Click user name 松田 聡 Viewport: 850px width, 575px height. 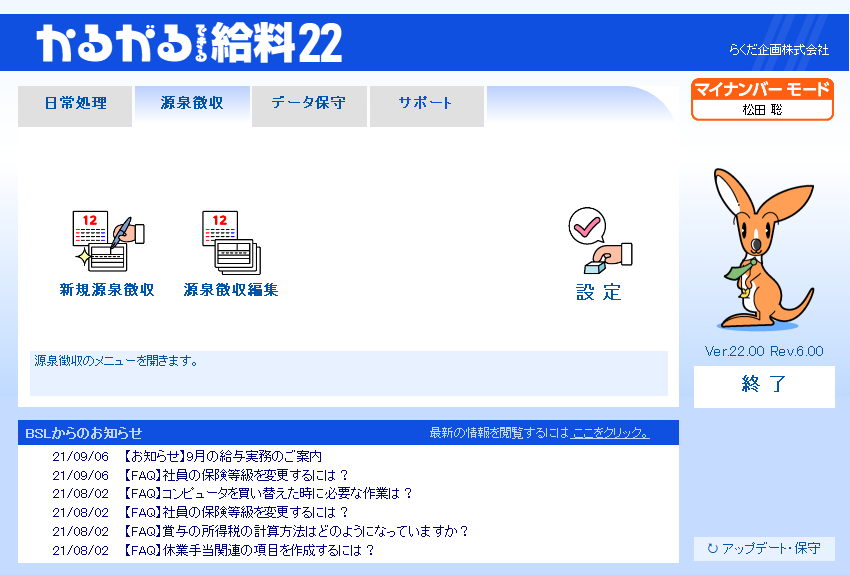point(762,110)
